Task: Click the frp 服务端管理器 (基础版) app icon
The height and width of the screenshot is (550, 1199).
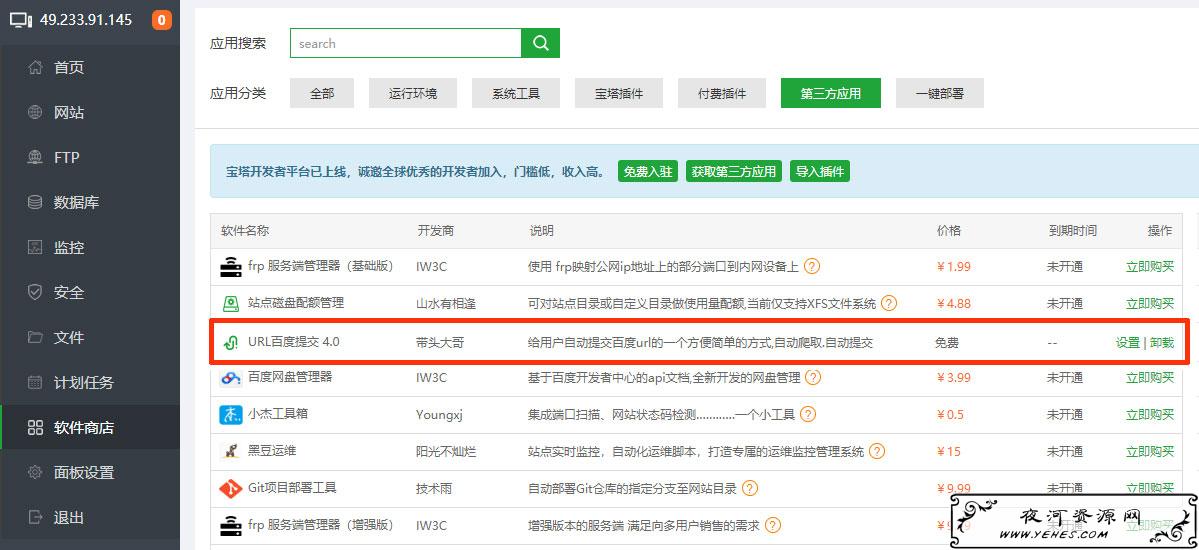Action: [x=230, y=266]
